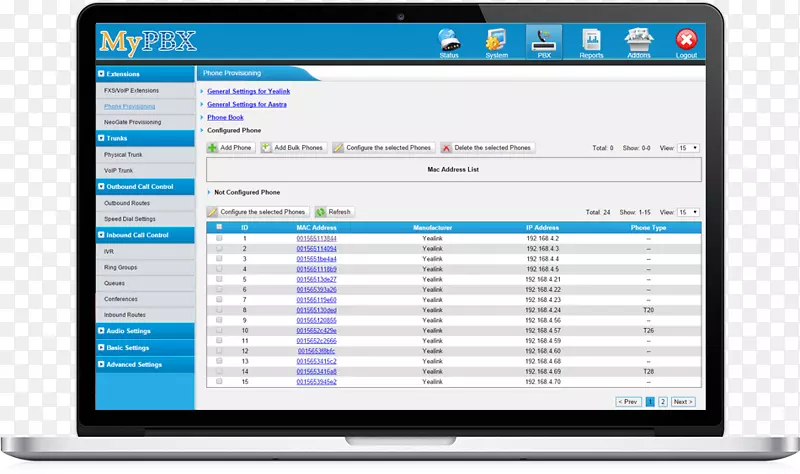Select the PBX phone icon
The height and width of the screenshot is (474, 800).
click(x=544, y=41)
